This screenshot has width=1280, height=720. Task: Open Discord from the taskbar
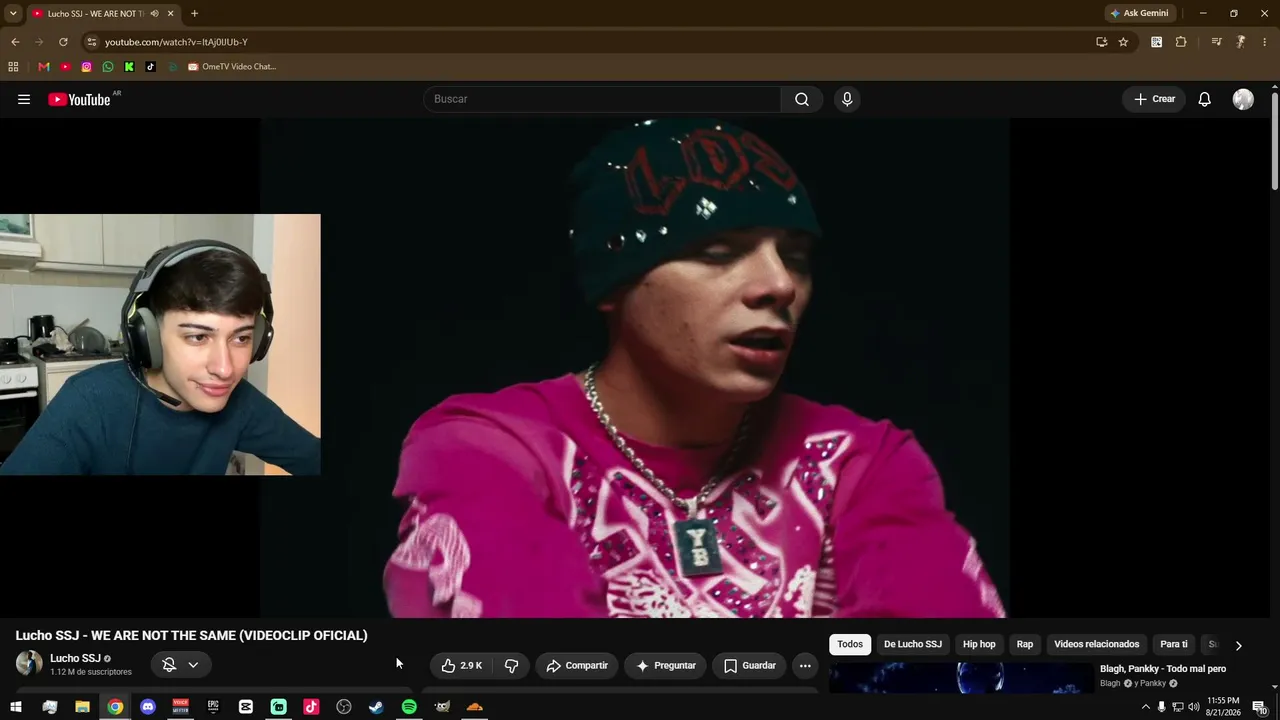pyautogui.click(x=148, y=707)
